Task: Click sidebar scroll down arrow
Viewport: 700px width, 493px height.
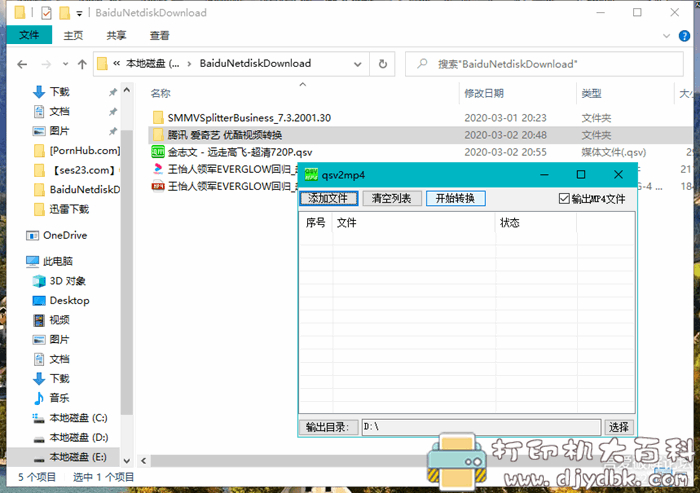Action: click(127, 461)
